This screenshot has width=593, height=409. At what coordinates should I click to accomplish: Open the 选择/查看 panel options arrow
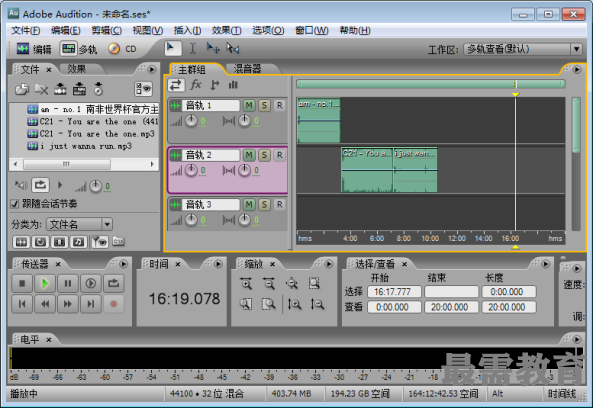click(545, 264)
